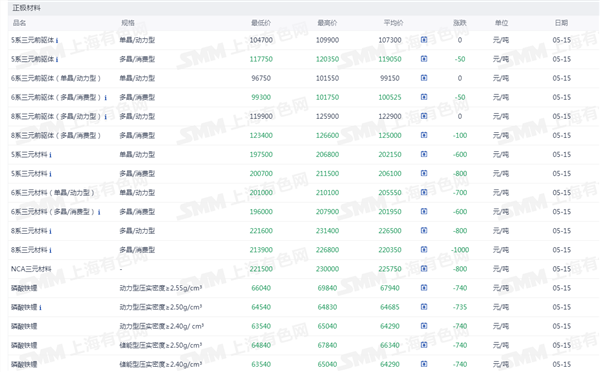This screenshot has height=372, width=600.
Task: Open chart icon for average price 99150
Action: coord(424,78)
